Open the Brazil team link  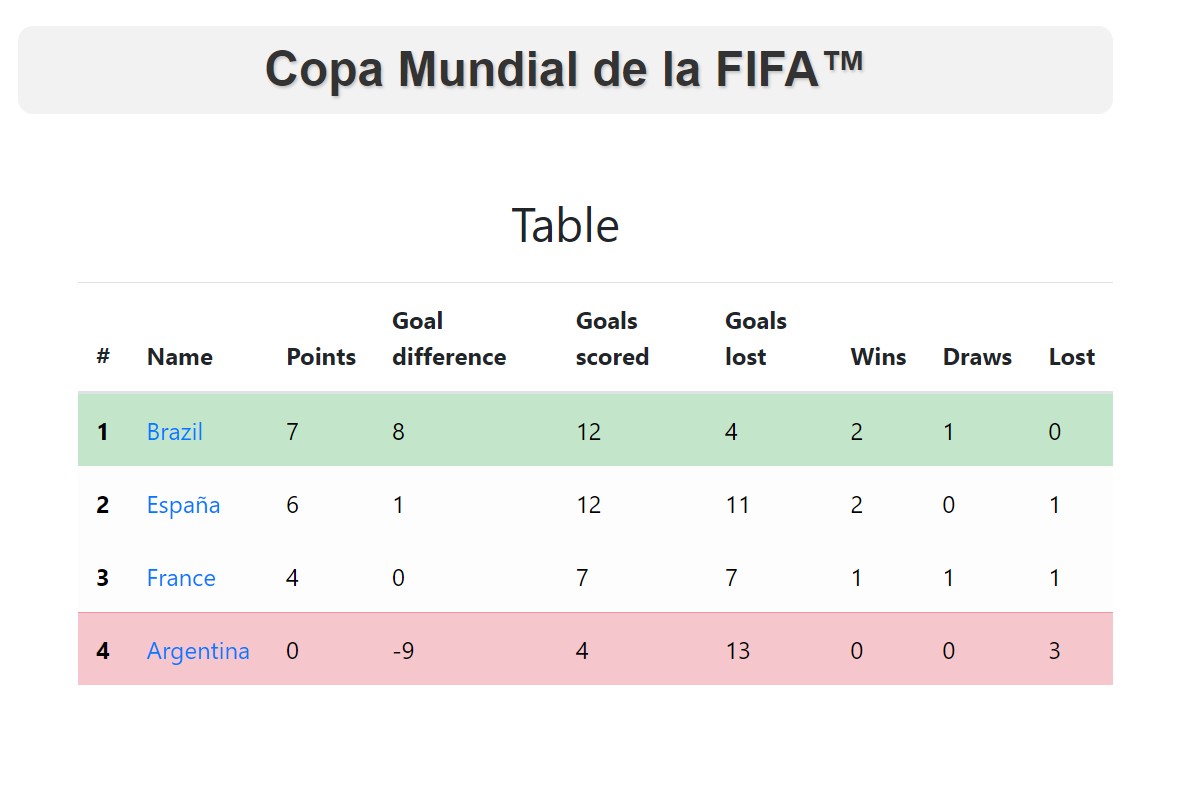pyautogui.click(x=174, y=432)
